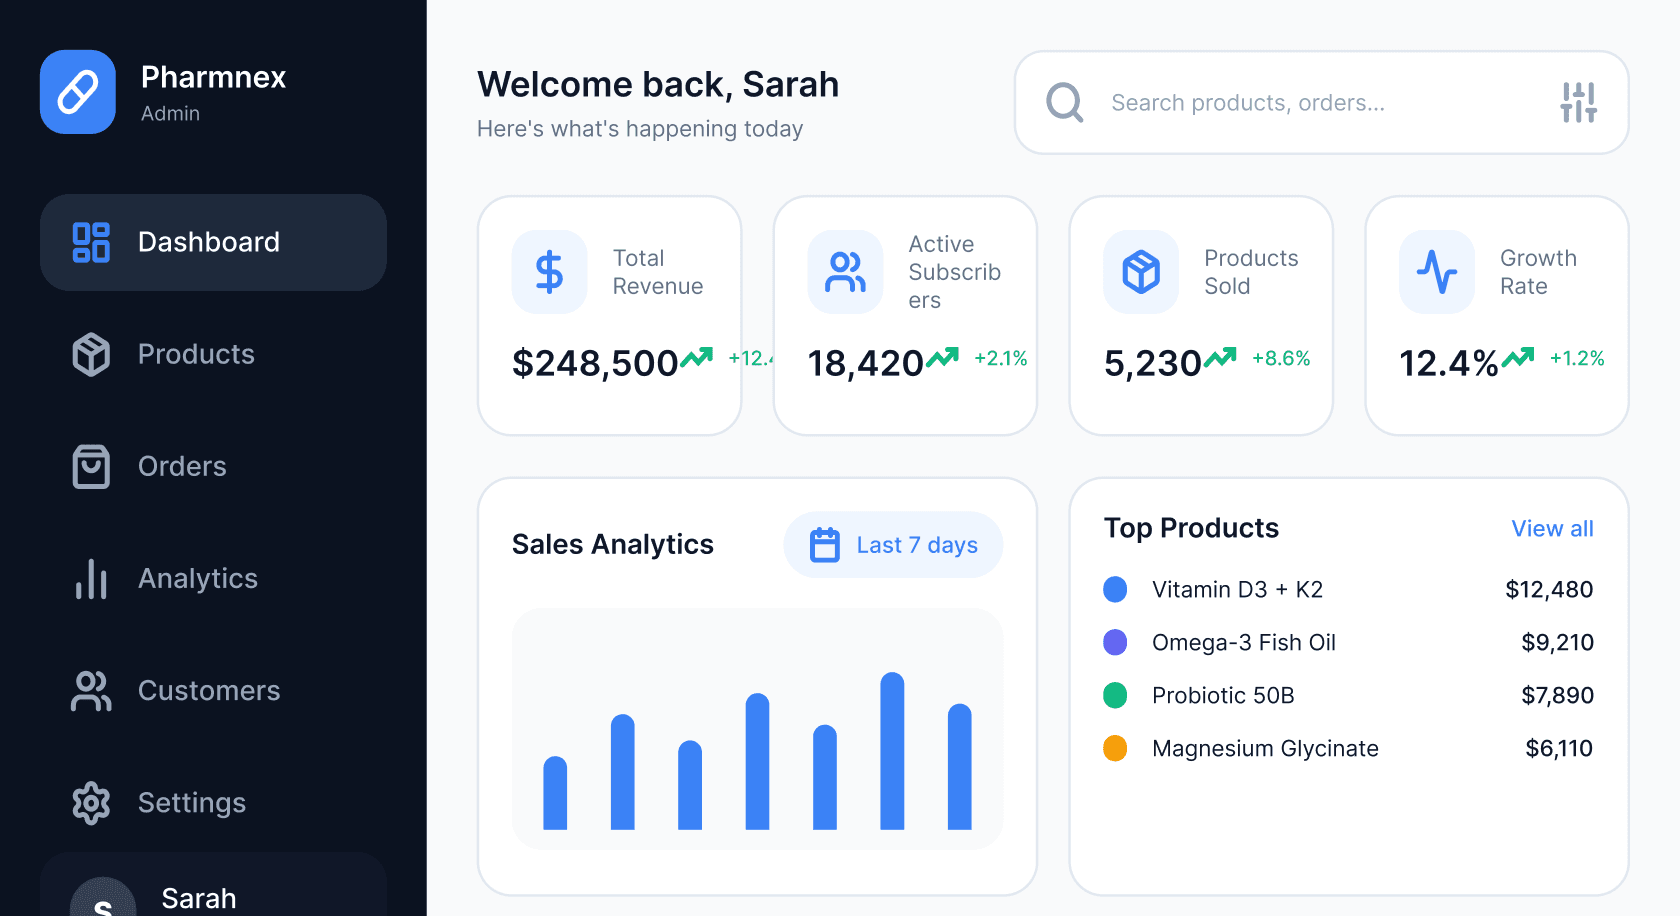Click the $12,480 revenue value

[1549, 590]
